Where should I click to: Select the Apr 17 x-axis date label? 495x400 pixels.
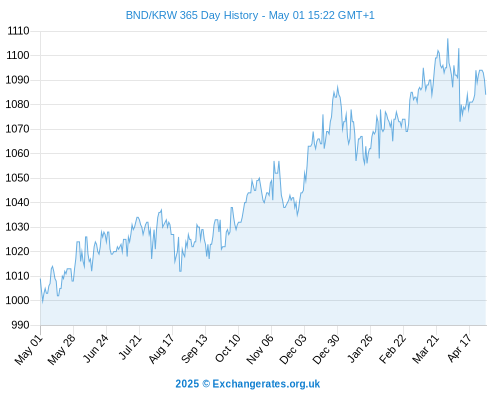(460, 348)
